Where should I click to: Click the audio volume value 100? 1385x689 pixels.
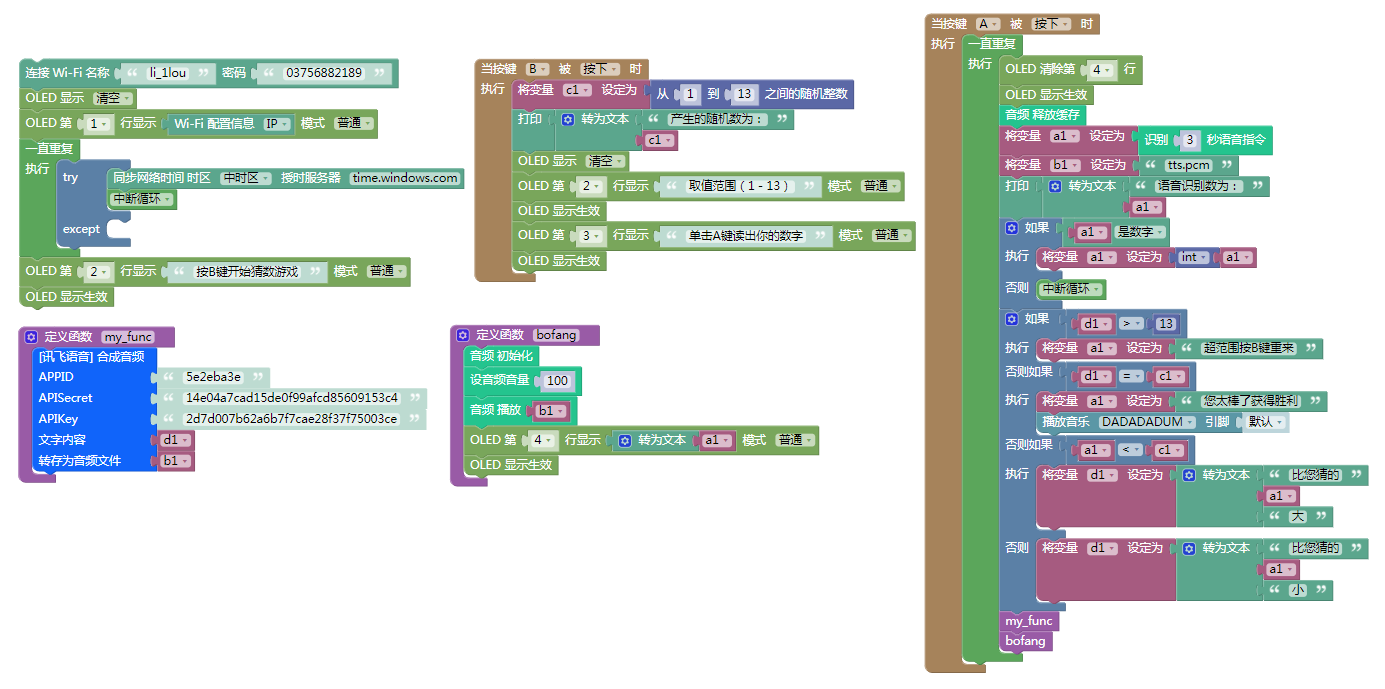pyautogui.click(x=557, y=381)
